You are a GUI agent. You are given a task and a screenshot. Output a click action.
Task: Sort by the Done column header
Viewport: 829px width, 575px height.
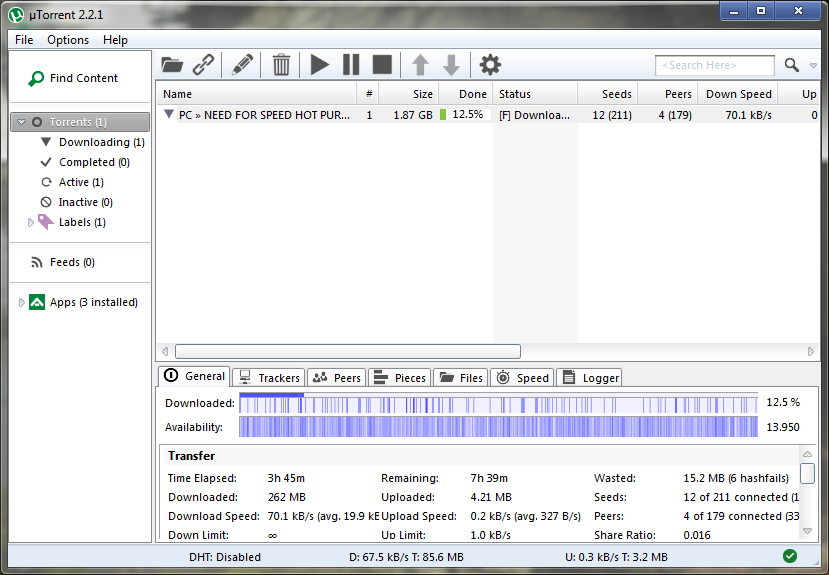tap(466, 94)
